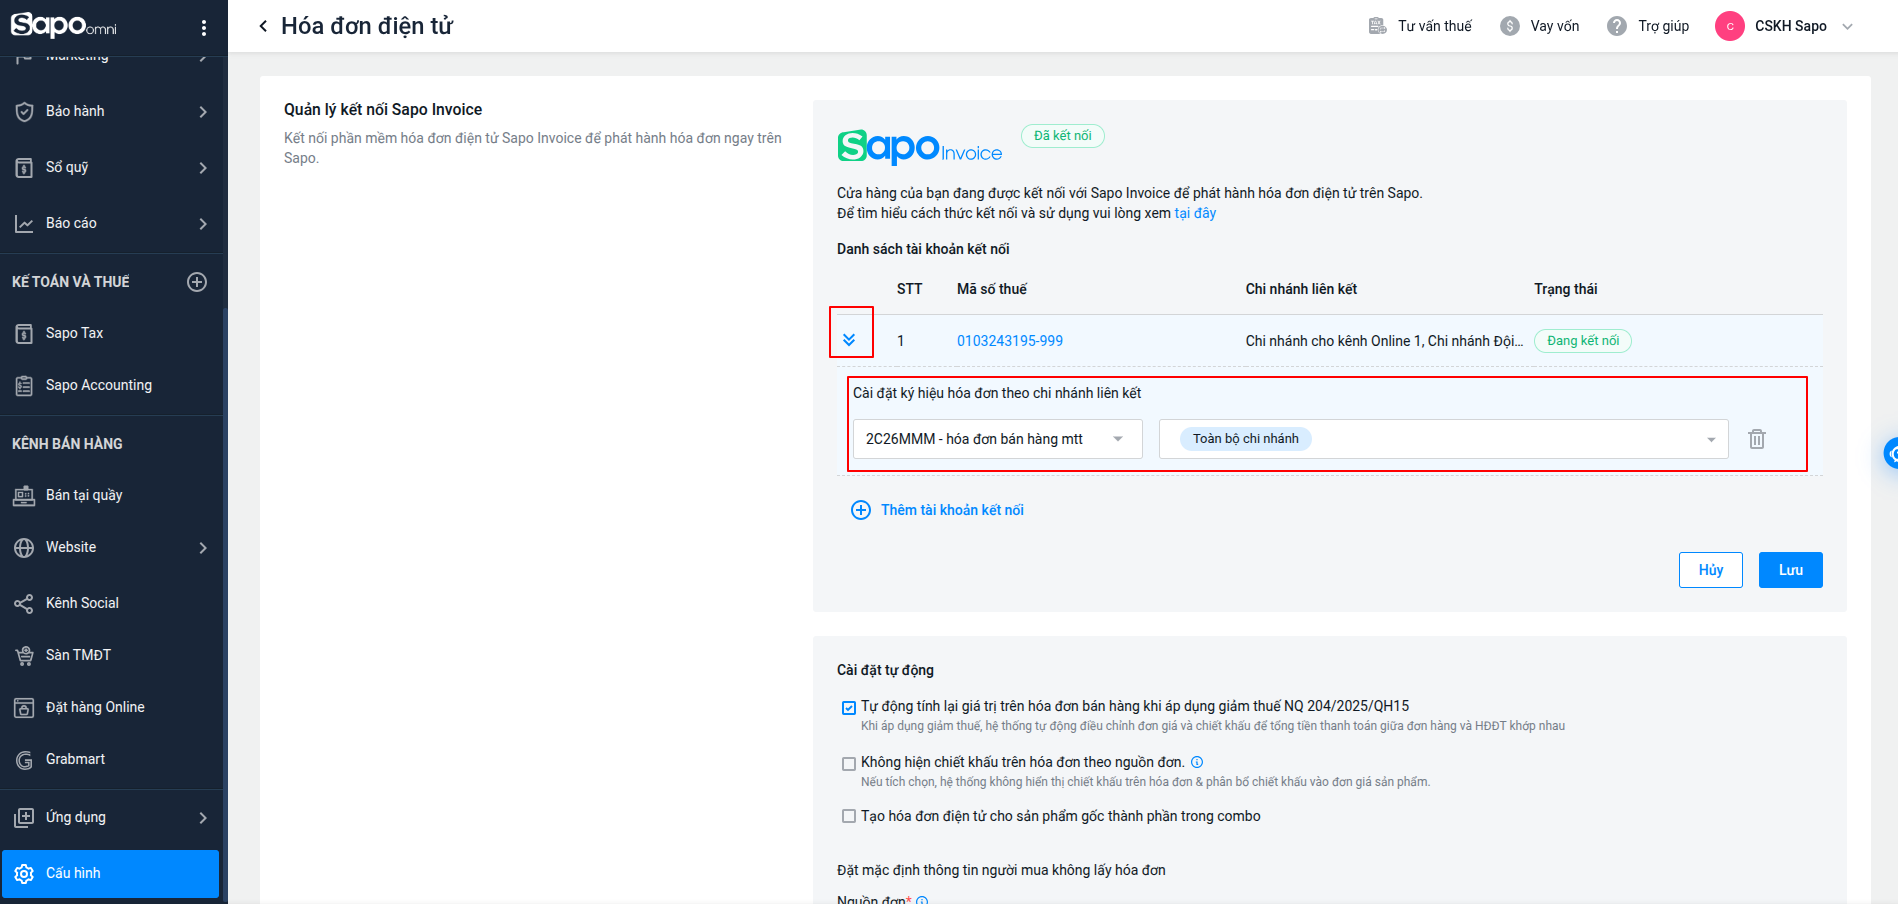Click the Trợ giúp link

coord(1663,26)
